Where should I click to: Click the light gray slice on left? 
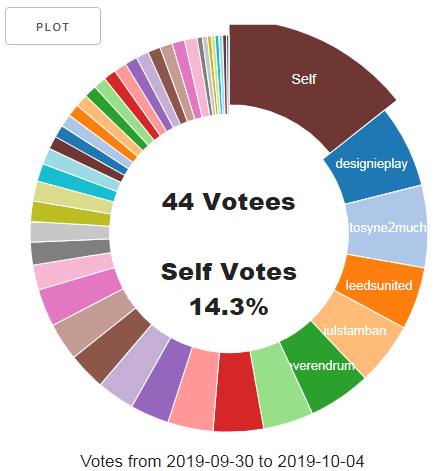70,232
